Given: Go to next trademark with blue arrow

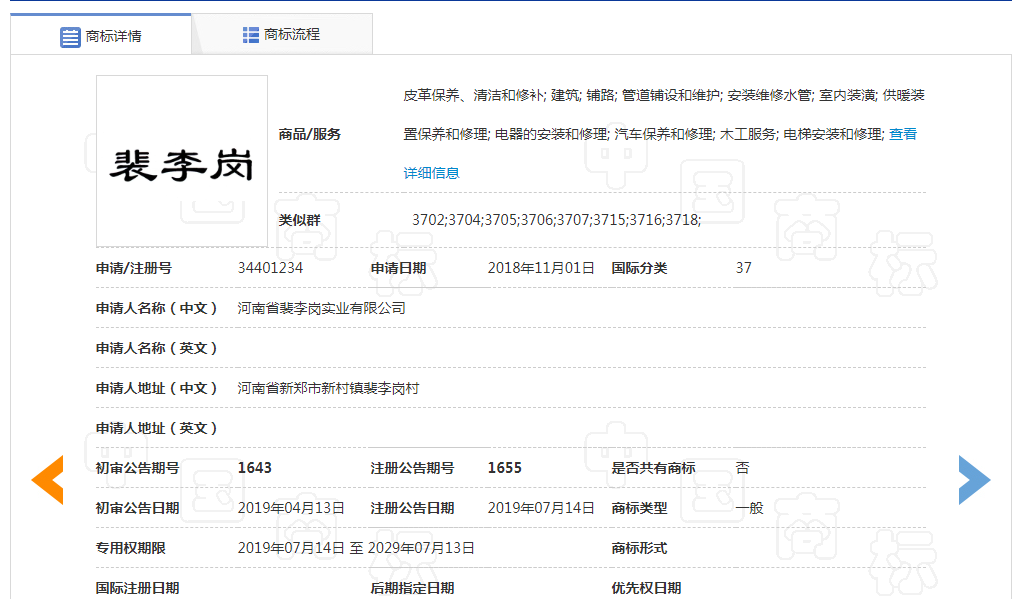Looking at the screenshot, I should 974,480.
